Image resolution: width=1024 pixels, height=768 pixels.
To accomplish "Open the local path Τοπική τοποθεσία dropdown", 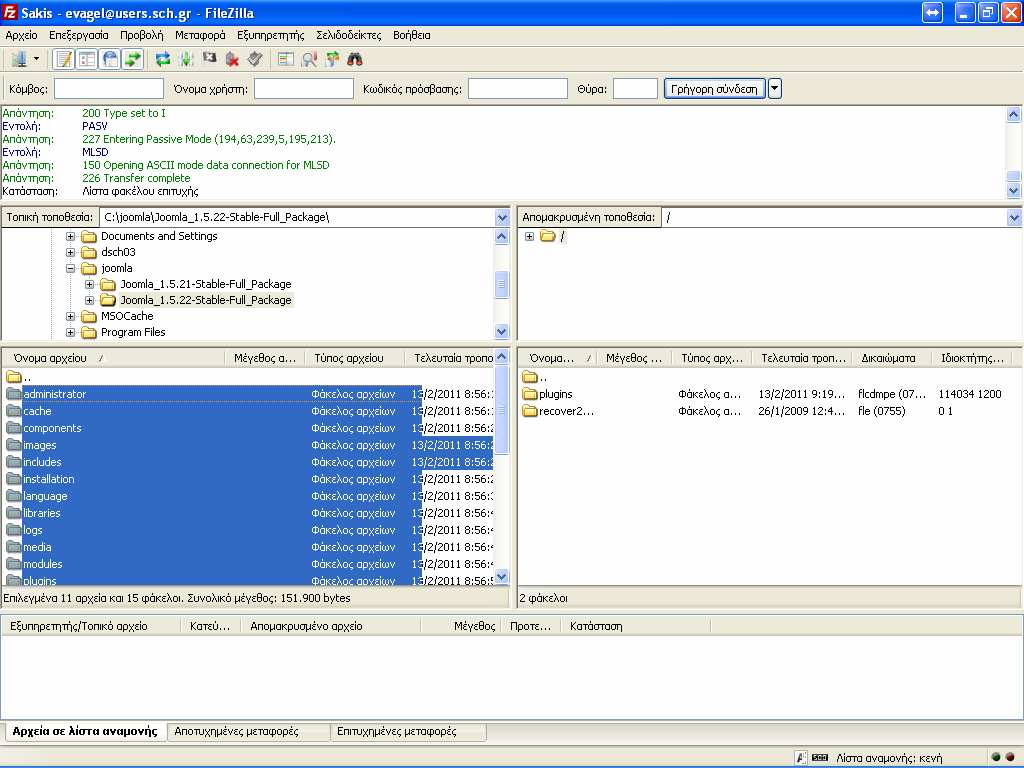I will tap(502, 217).
